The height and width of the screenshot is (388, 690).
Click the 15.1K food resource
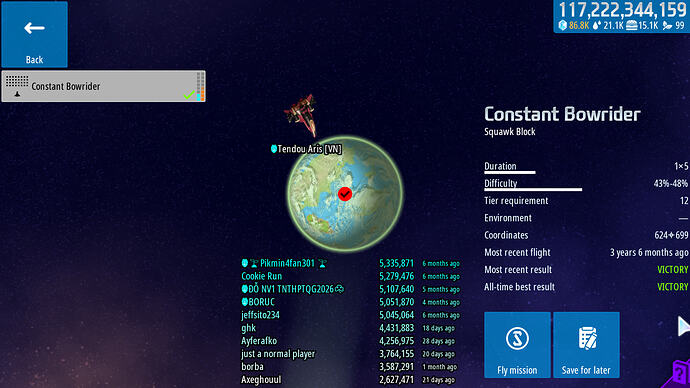click(x=642, y=26)
